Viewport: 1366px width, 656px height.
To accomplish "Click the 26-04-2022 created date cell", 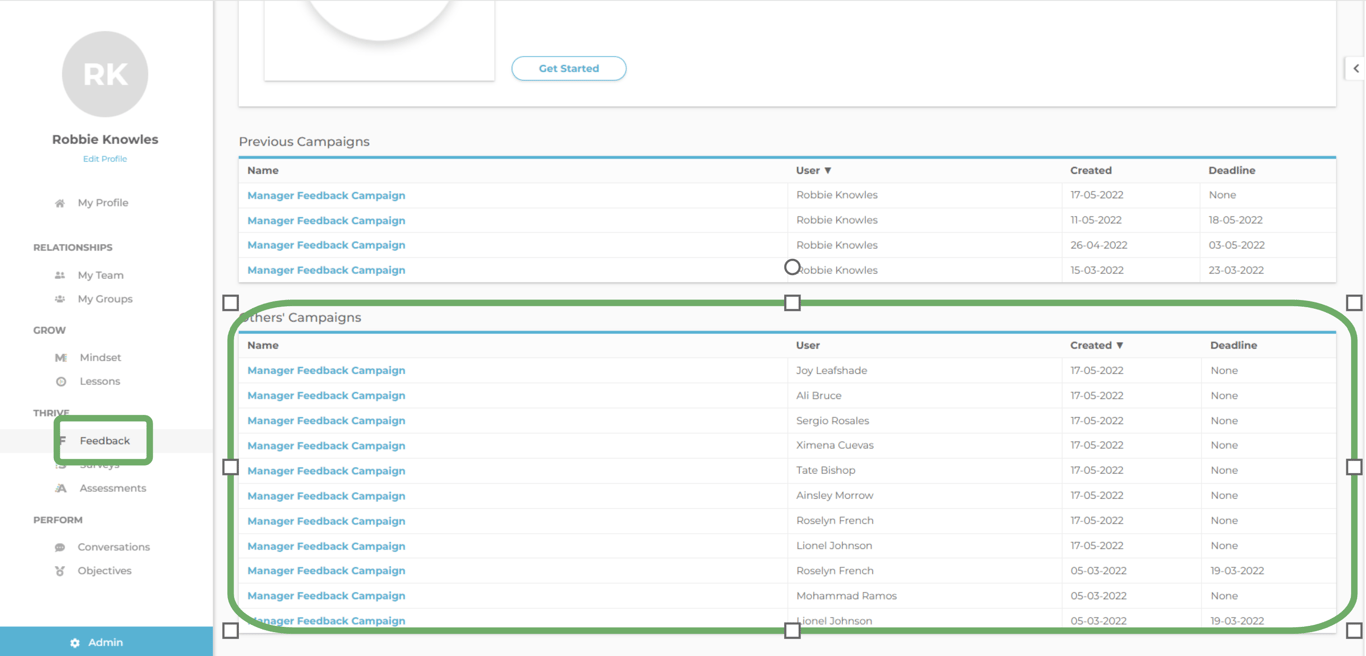I will coord(1098,245).
